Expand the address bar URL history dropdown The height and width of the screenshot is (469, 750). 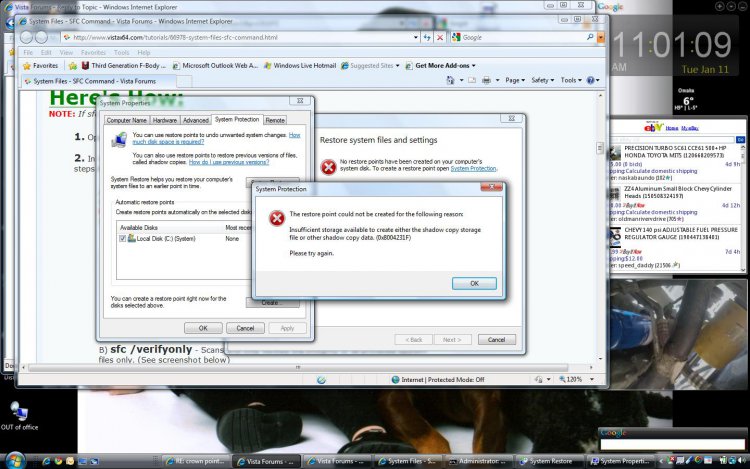(416, 37)
